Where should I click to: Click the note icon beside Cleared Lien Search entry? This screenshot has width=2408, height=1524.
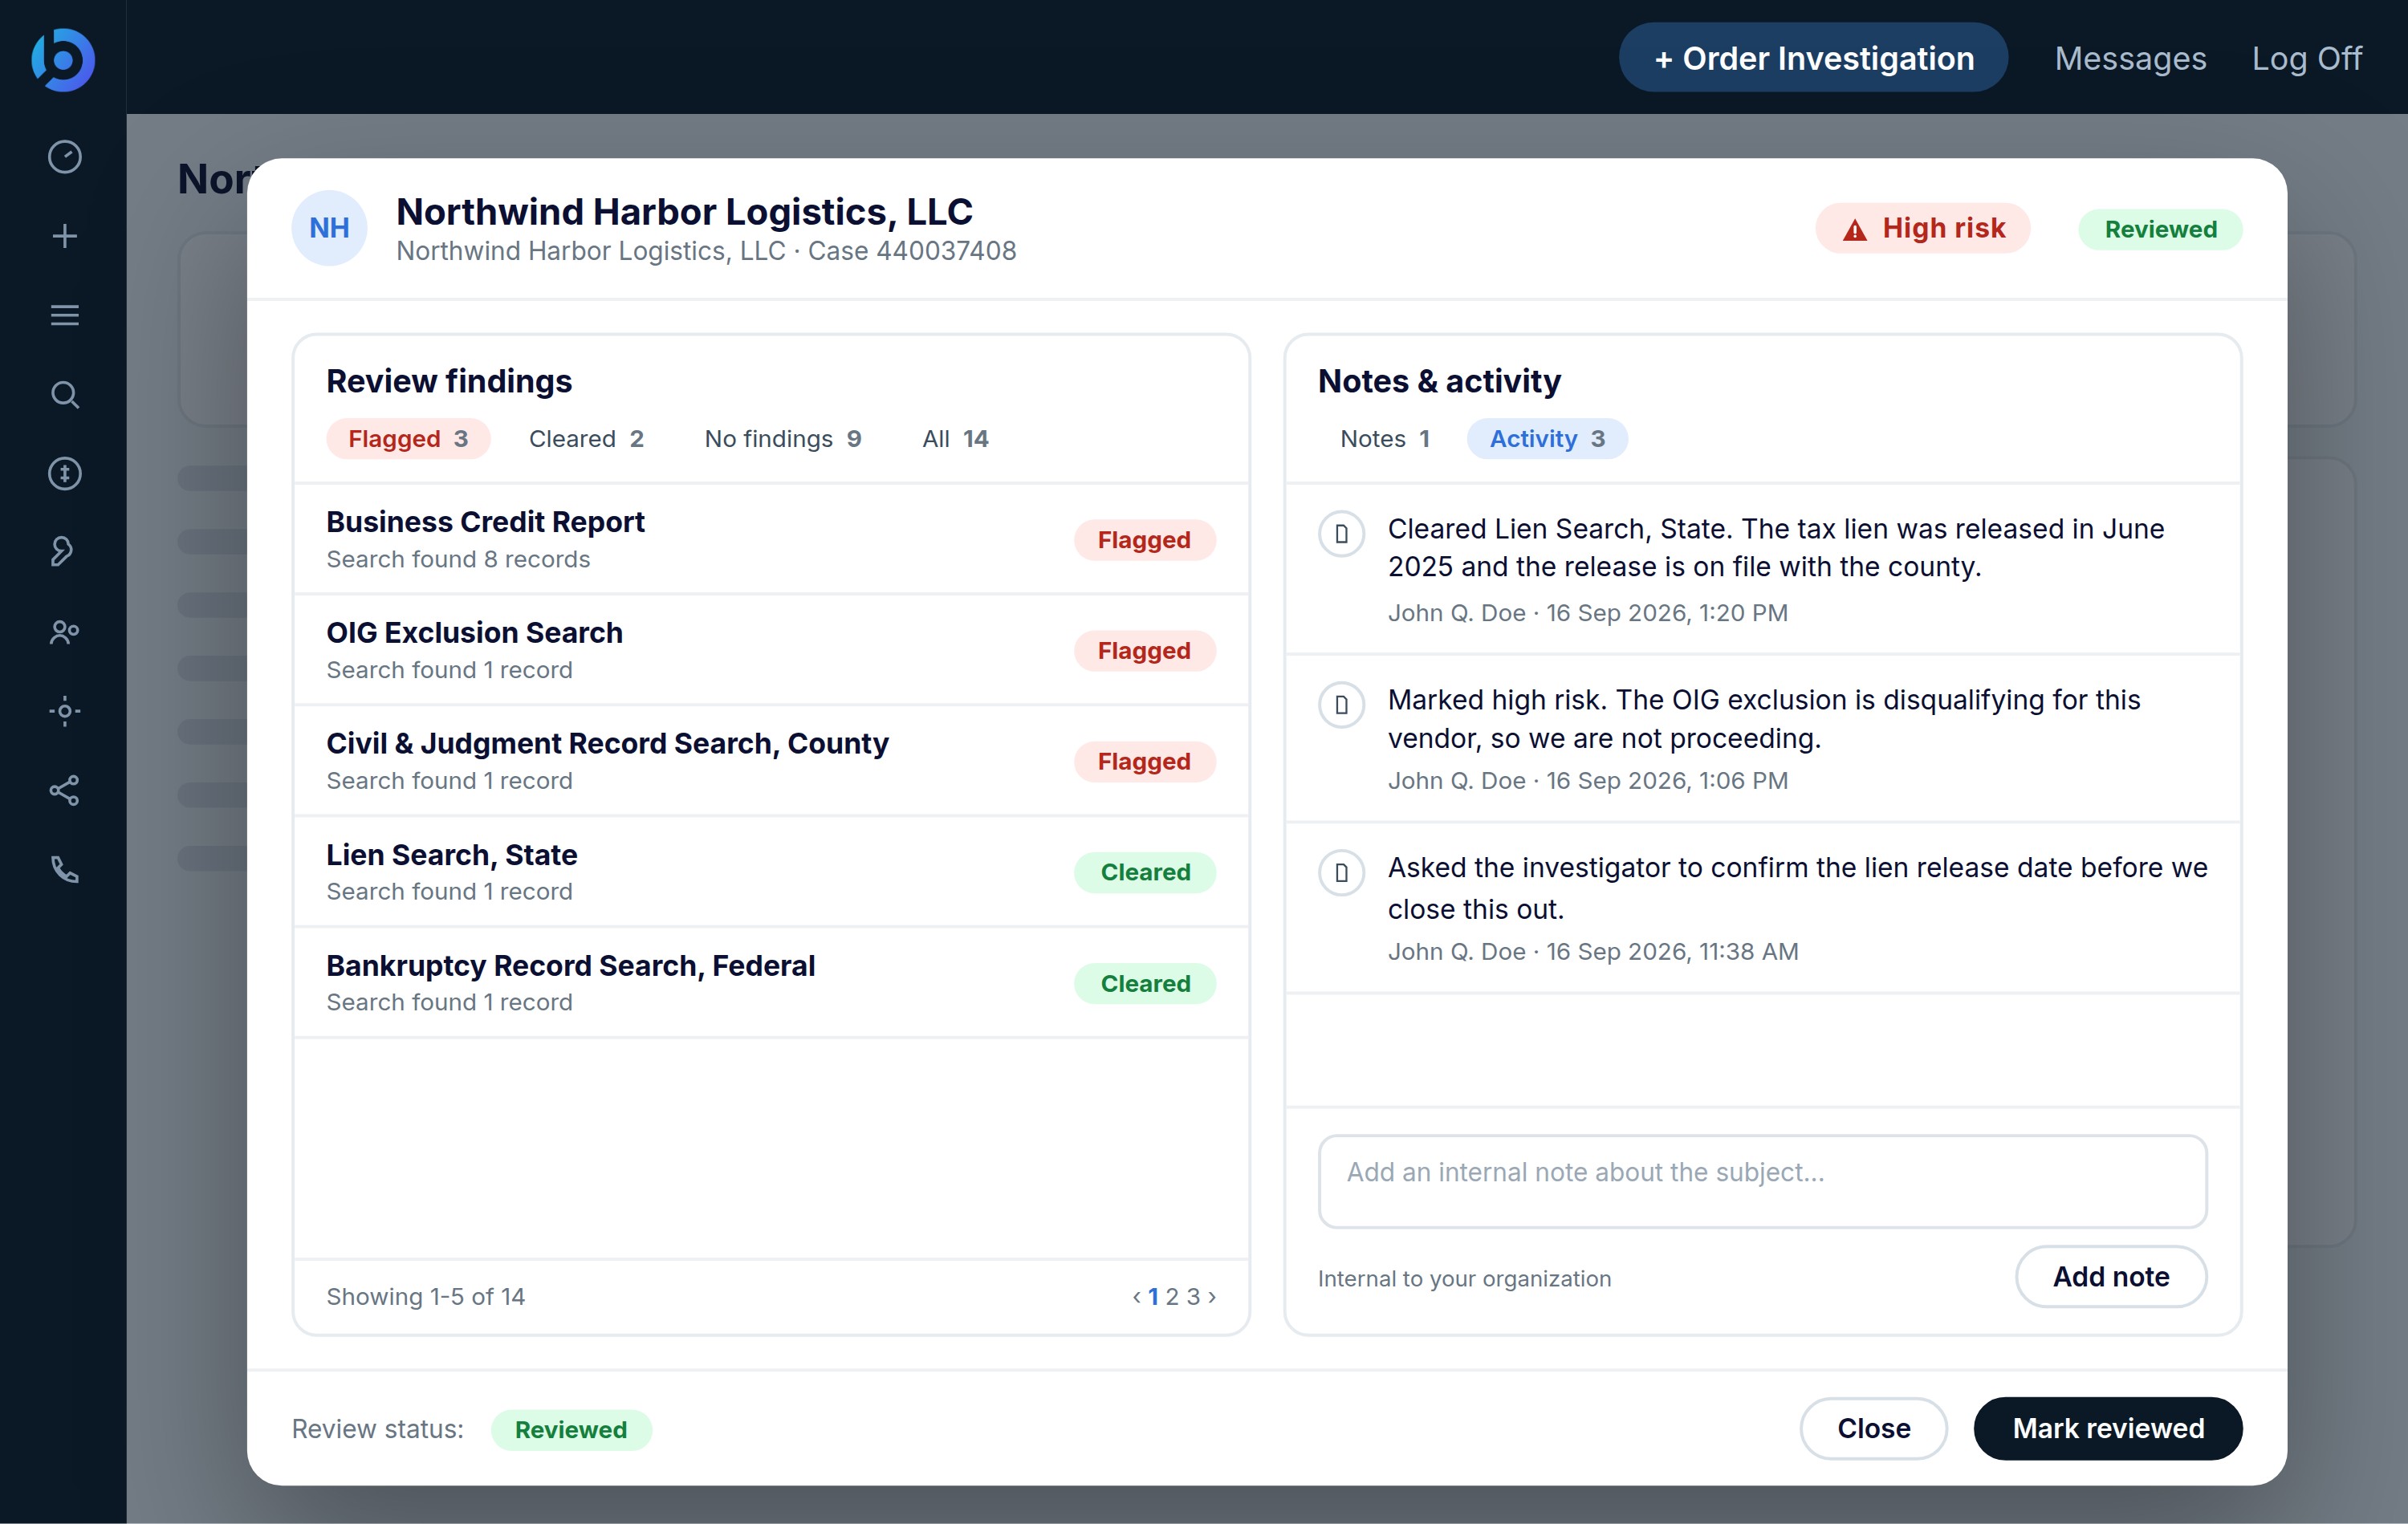(x=1341, y=534)
